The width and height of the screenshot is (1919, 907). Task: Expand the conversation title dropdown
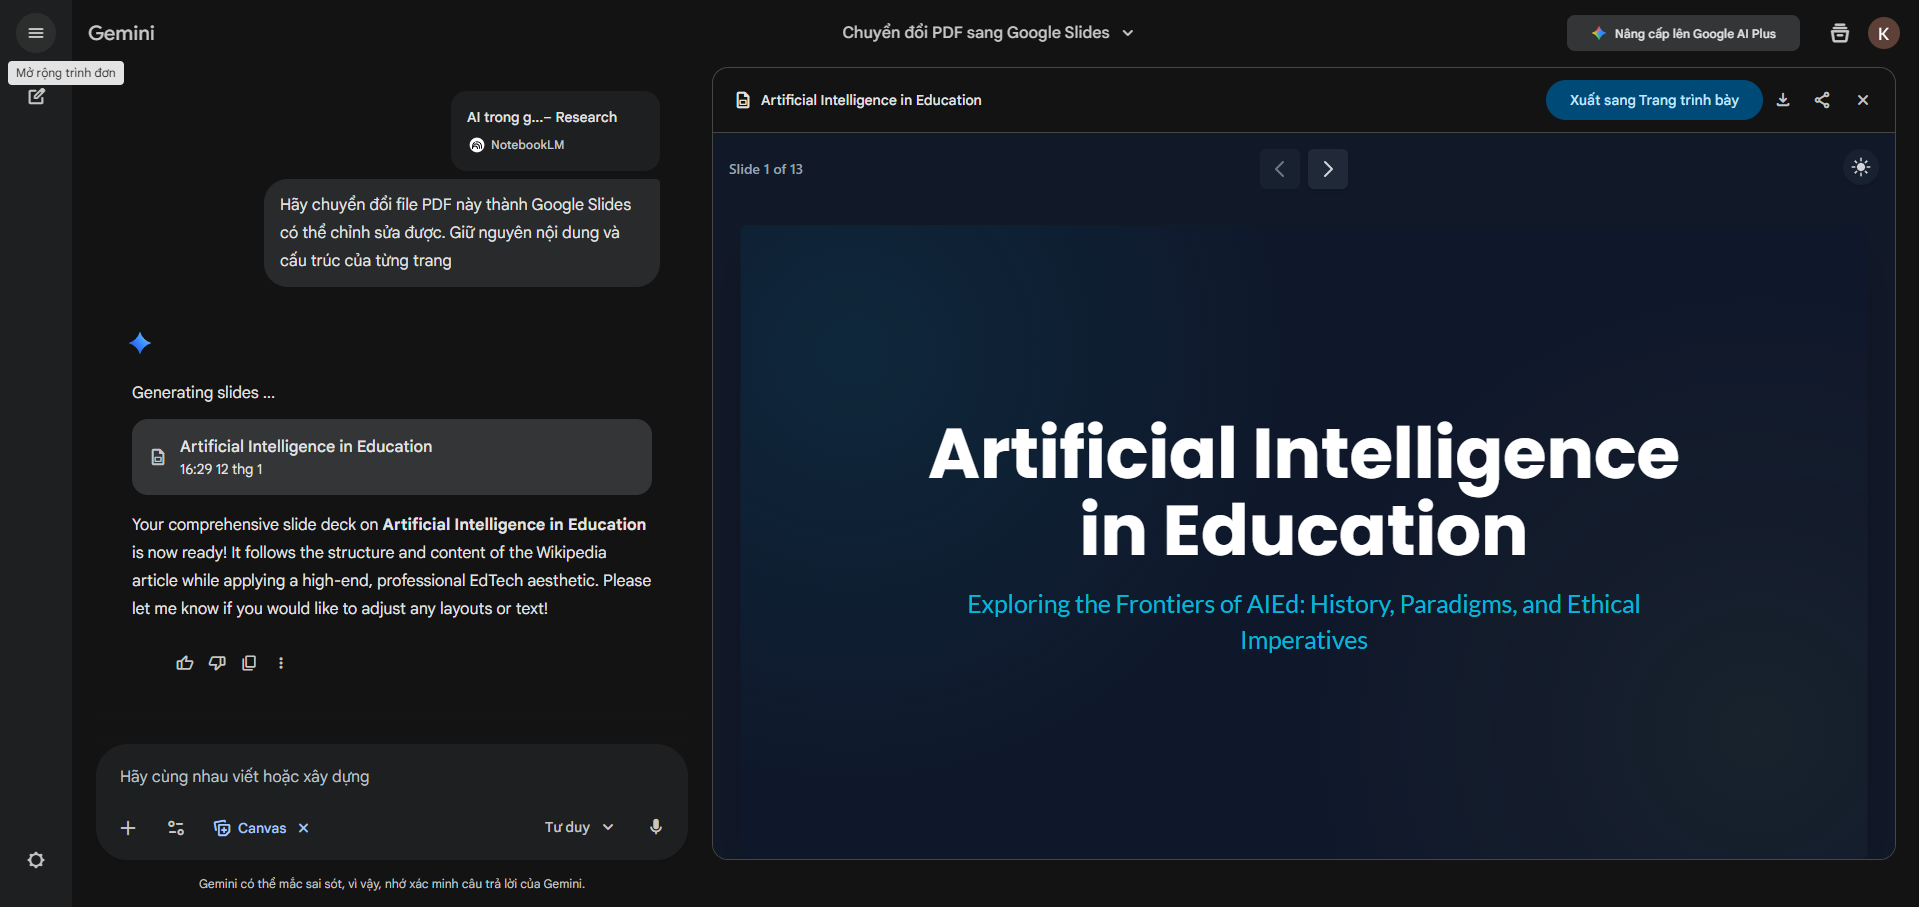click(1128, 33)
